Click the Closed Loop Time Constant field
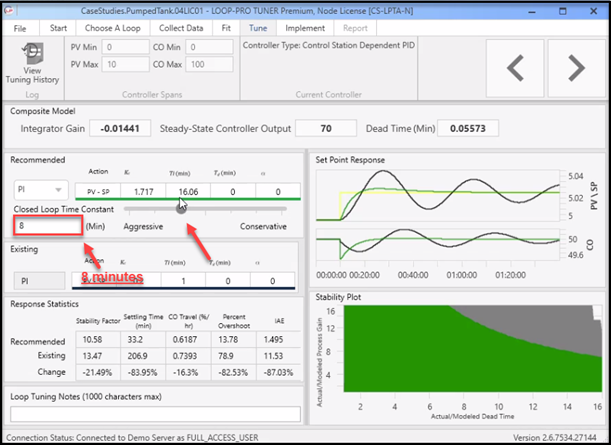The image size is (611, 445). tap(46, 227)
